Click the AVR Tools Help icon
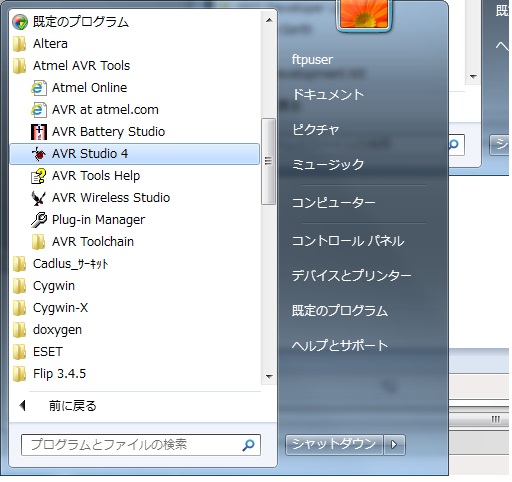Viewport: 512px width, 482px height. [x=39, y=176]
